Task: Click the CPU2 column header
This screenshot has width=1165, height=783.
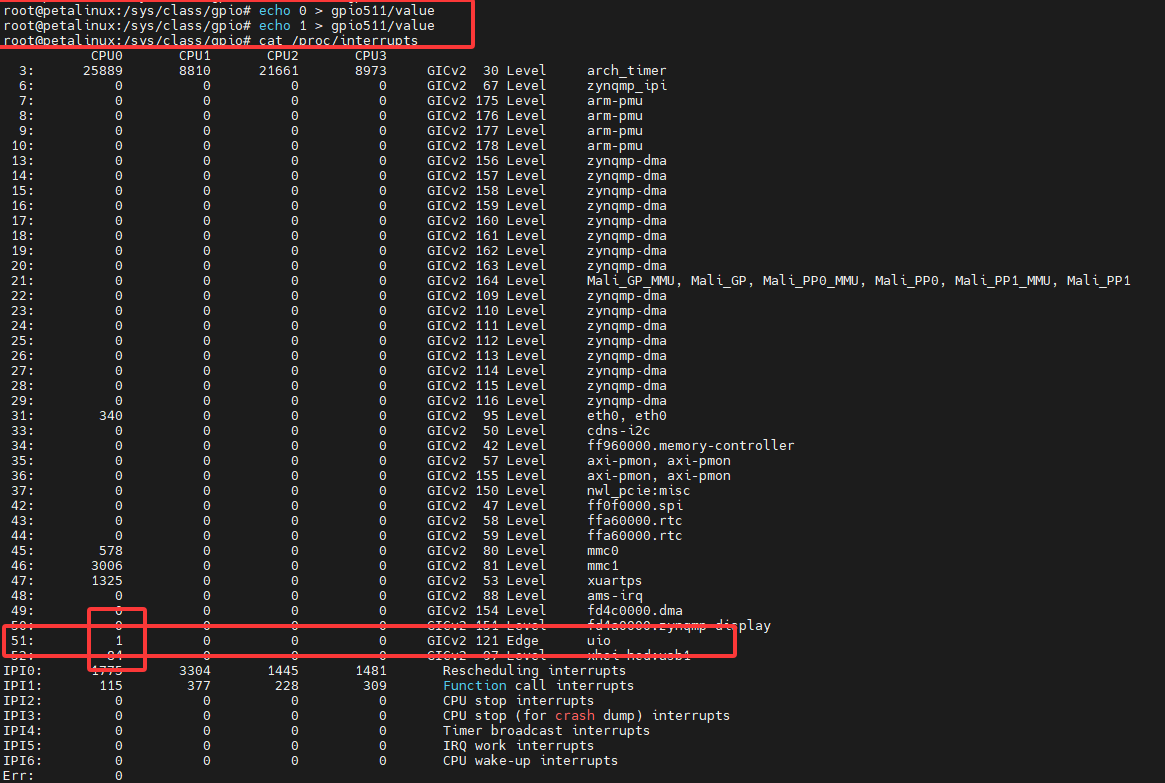Action: 283,55
